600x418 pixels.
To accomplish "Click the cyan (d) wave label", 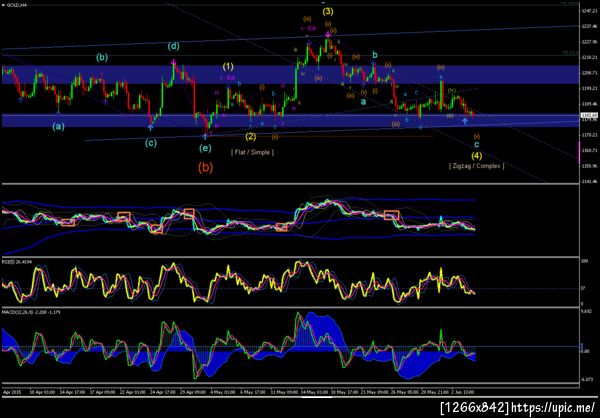I will click(x=173, y=47).
